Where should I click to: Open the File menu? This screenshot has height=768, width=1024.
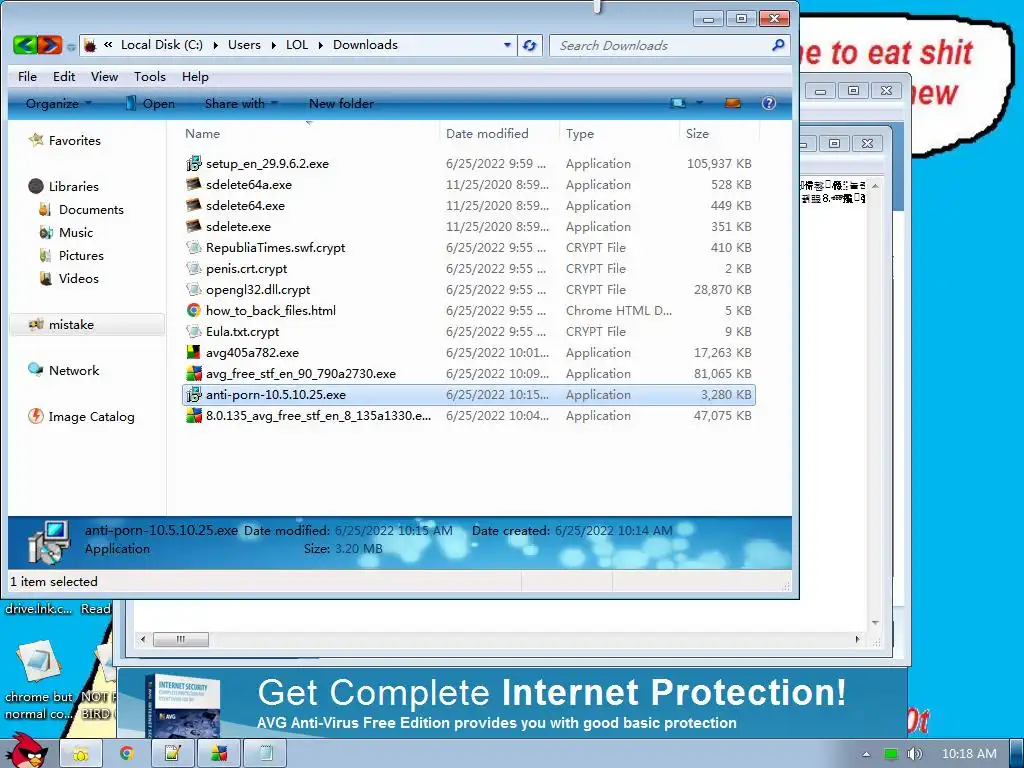point(27,76)
